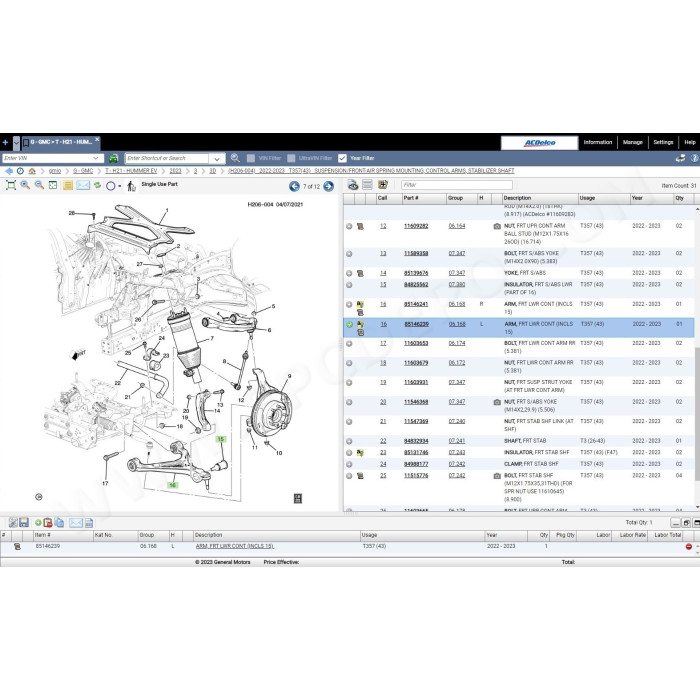Click the ACDelco logo banner
Viewport: 700px width, 700px height.
coord(539,143)
